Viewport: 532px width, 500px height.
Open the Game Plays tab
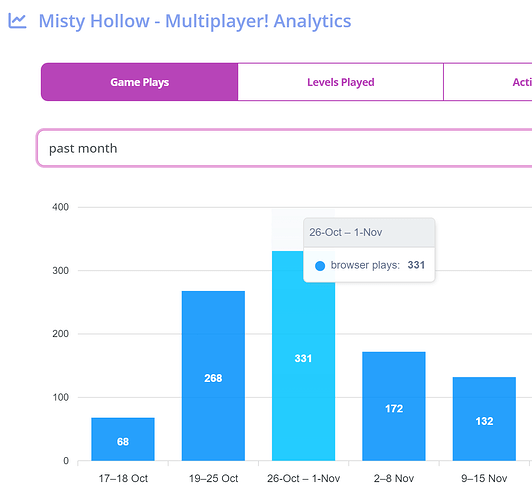[x=139, y=82]
